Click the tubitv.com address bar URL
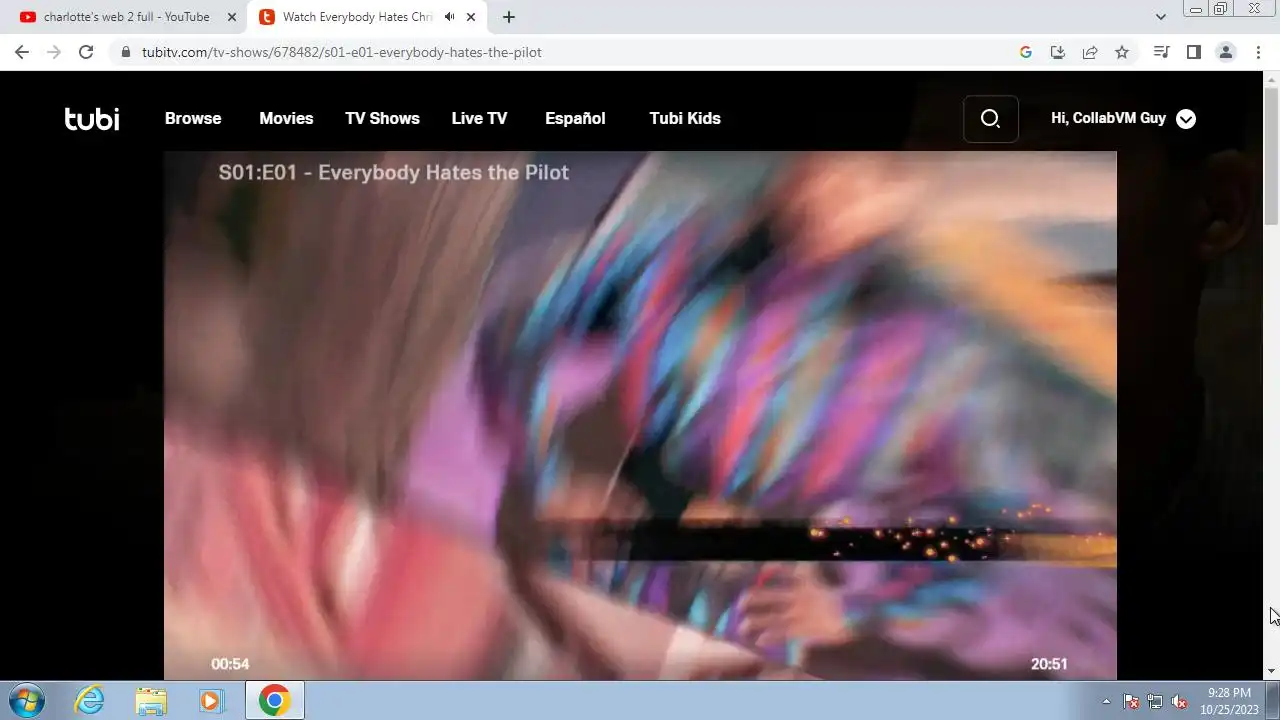1280x720 pixels. pyautogui.click(x=341, y=52)
